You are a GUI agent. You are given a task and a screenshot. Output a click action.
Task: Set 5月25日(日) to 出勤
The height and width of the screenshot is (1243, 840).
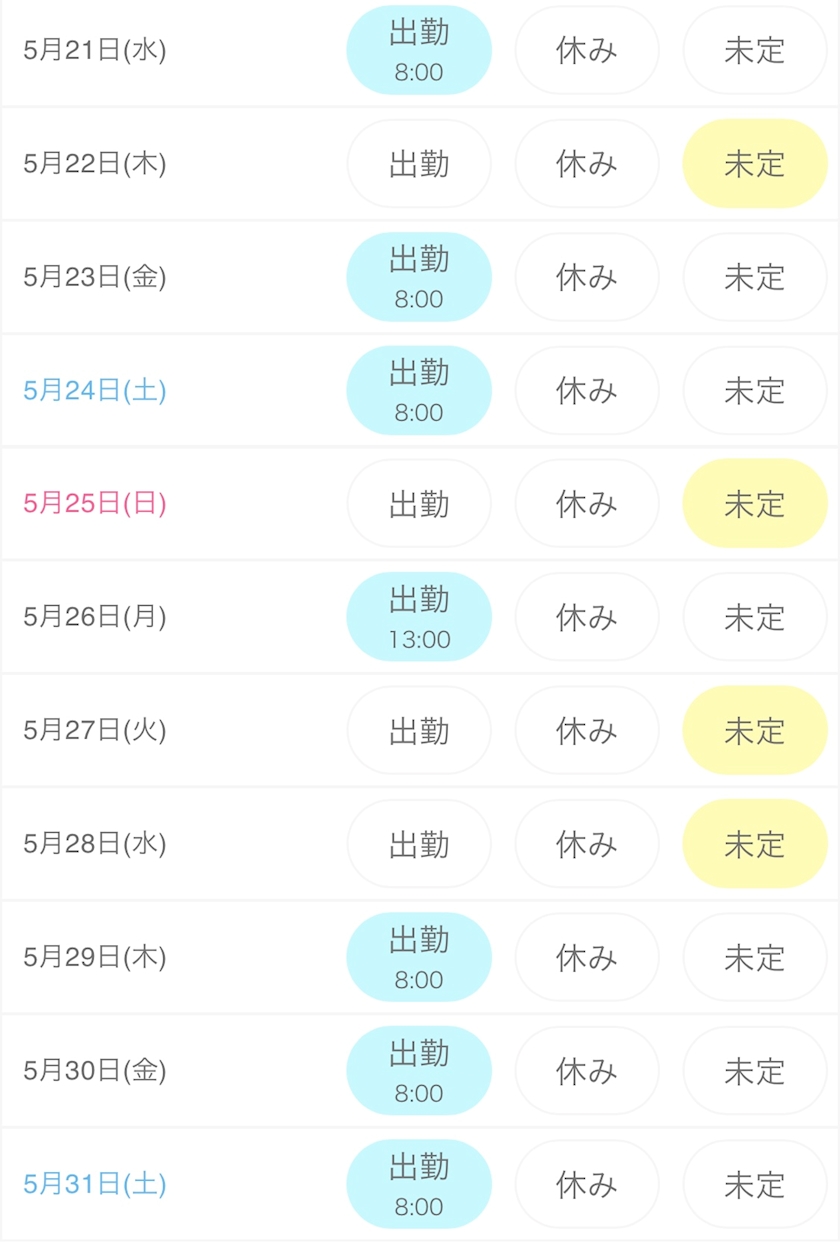tap(419, 504)
